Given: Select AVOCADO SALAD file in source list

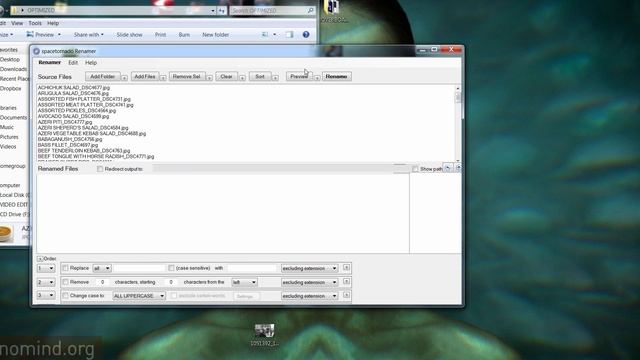Looking at the screenshot, I should pyautogui.click(x=73, y=116).
